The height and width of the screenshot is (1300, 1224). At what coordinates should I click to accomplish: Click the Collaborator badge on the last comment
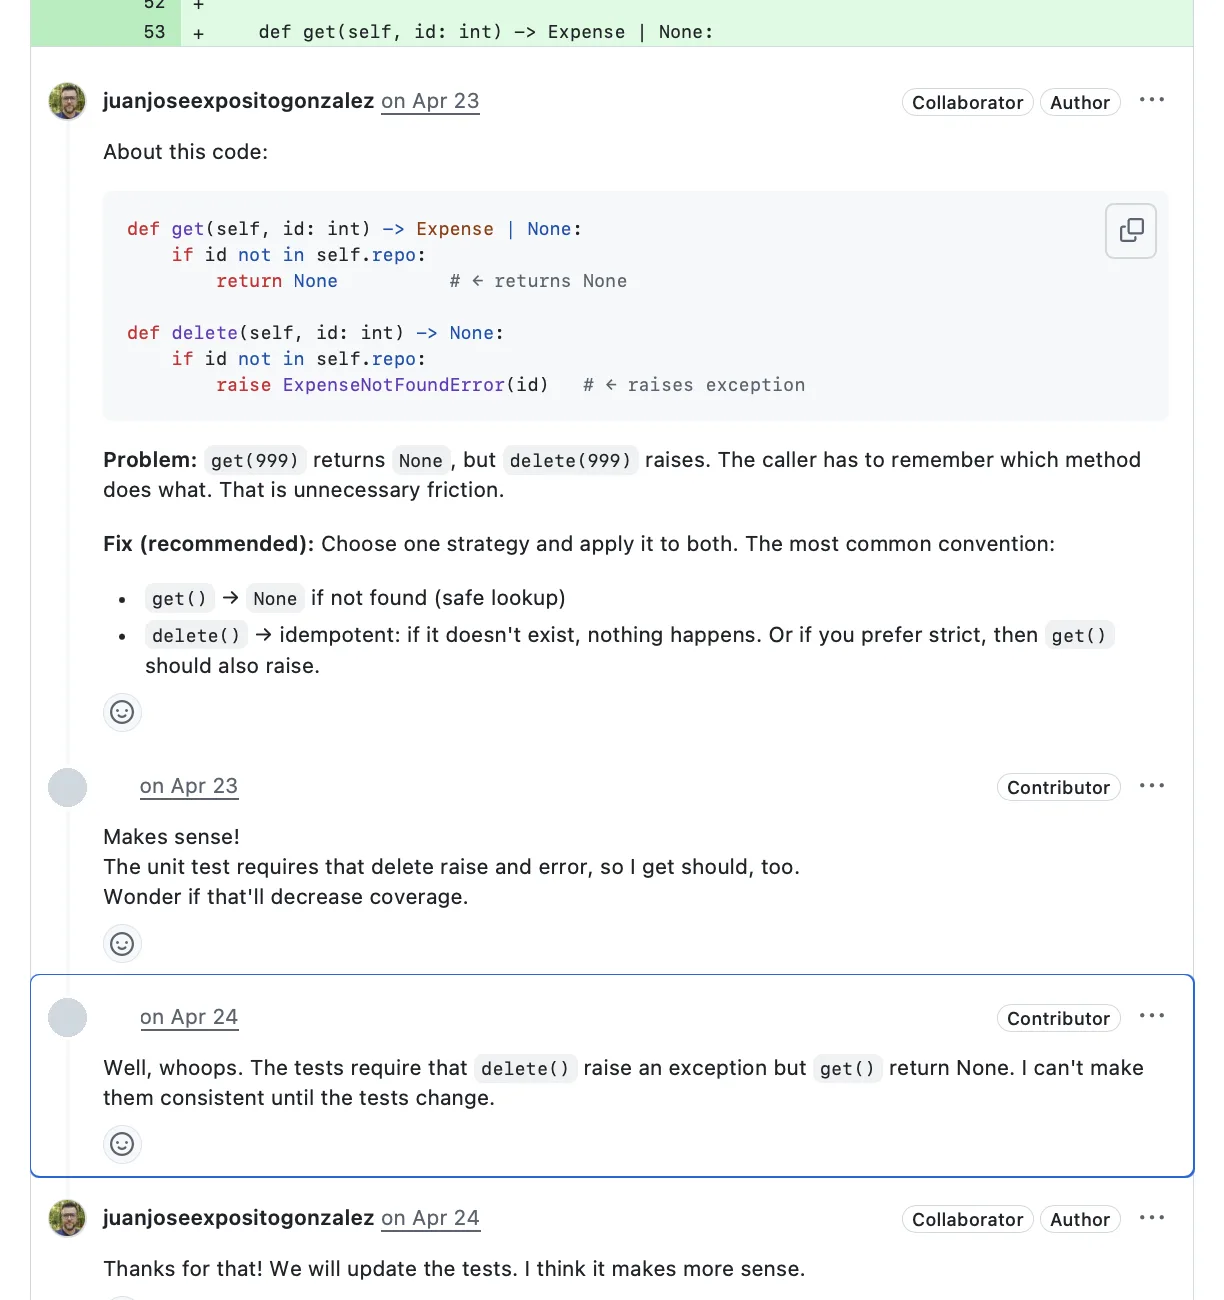click(967, 1219)
